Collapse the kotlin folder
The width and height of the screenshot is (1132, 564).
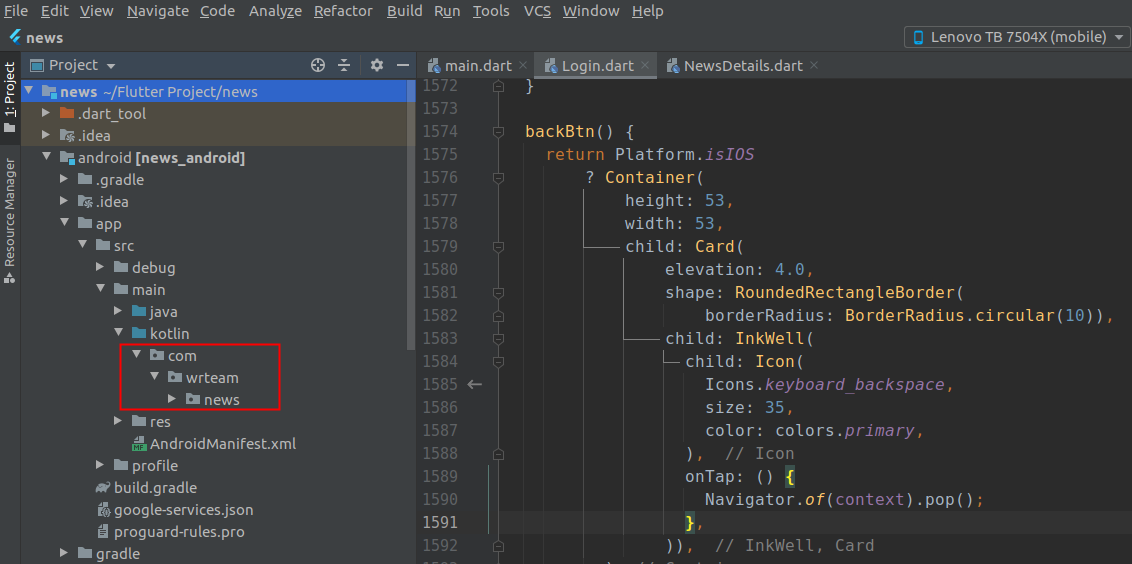119,334
